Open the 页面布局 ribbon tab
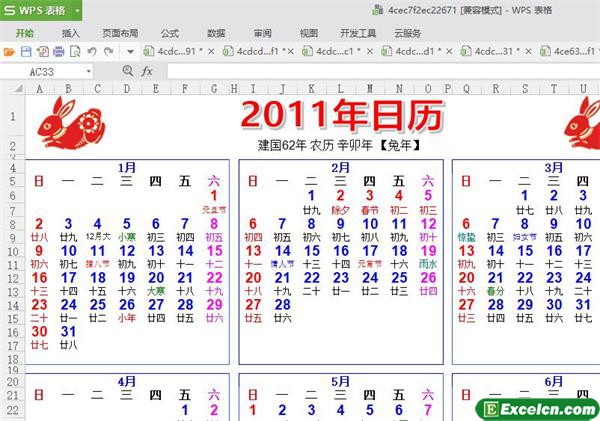 (120, 33)
